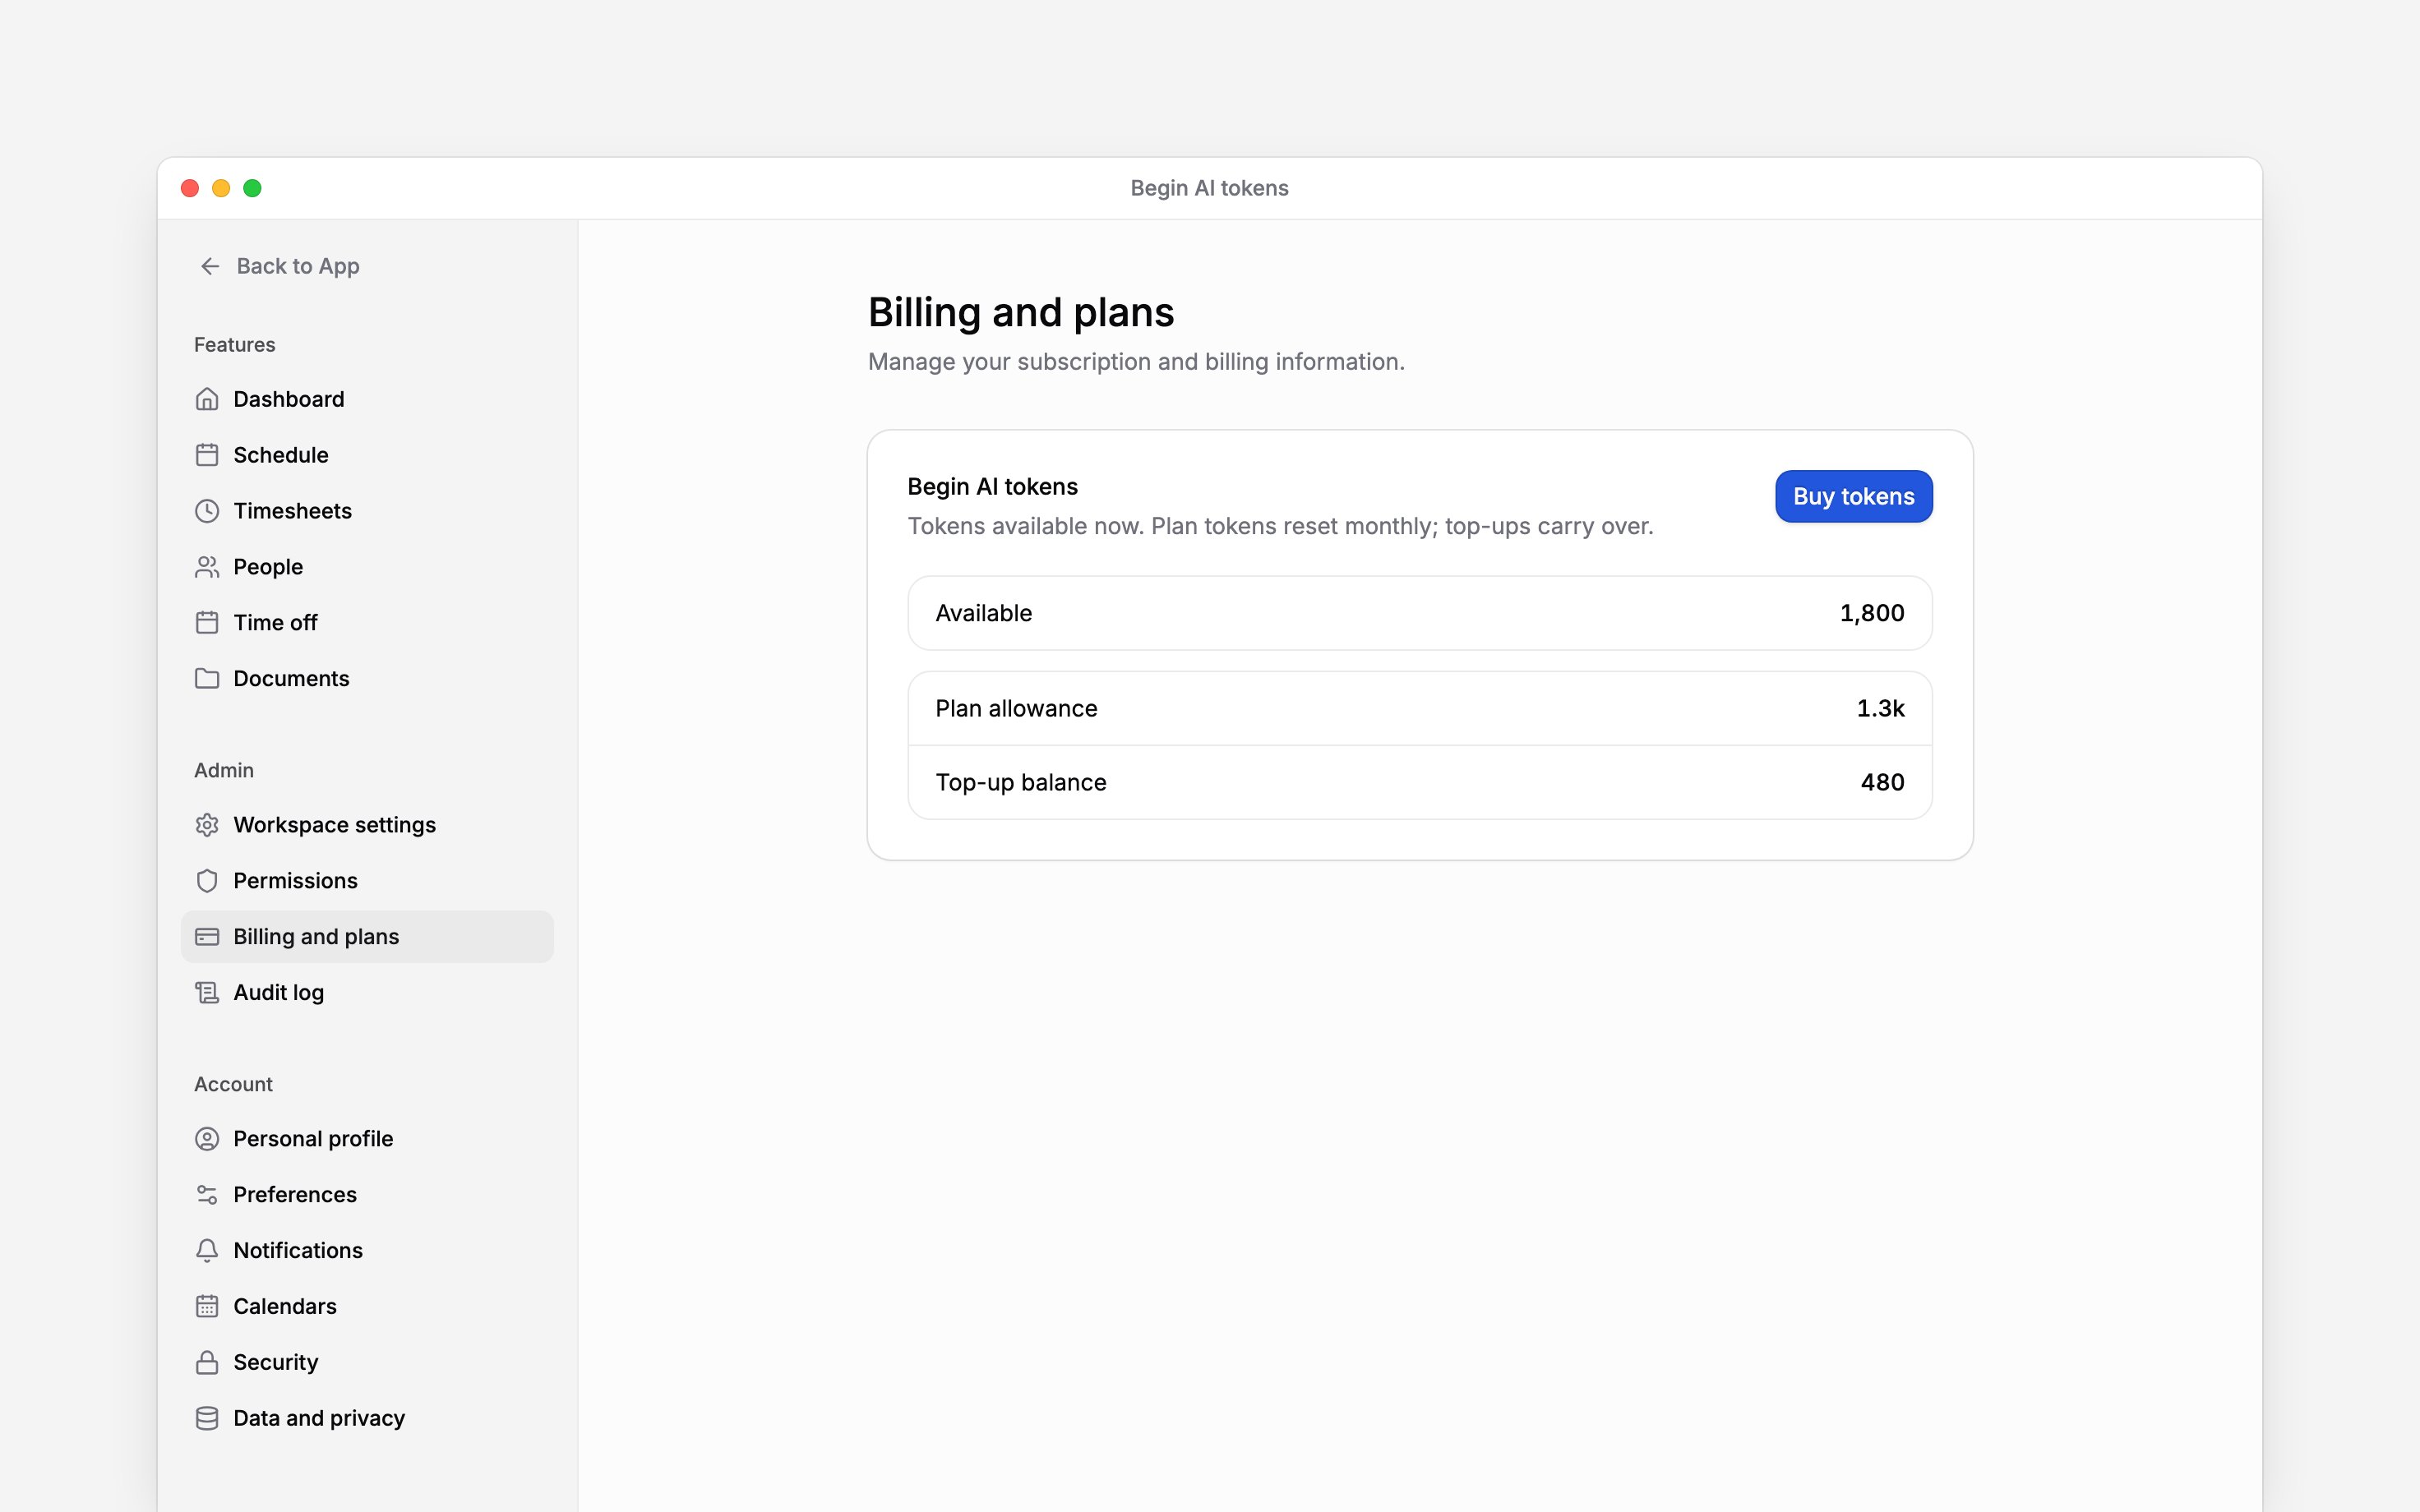
Task: Click the Data and privacy database icon
Action: point(207,1419)
